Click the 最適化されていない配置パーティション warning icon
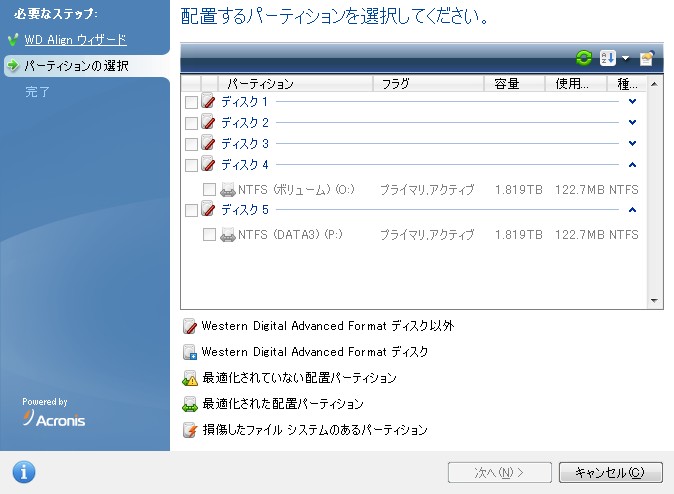The image size is (674, 494). [x=190, y=378]
